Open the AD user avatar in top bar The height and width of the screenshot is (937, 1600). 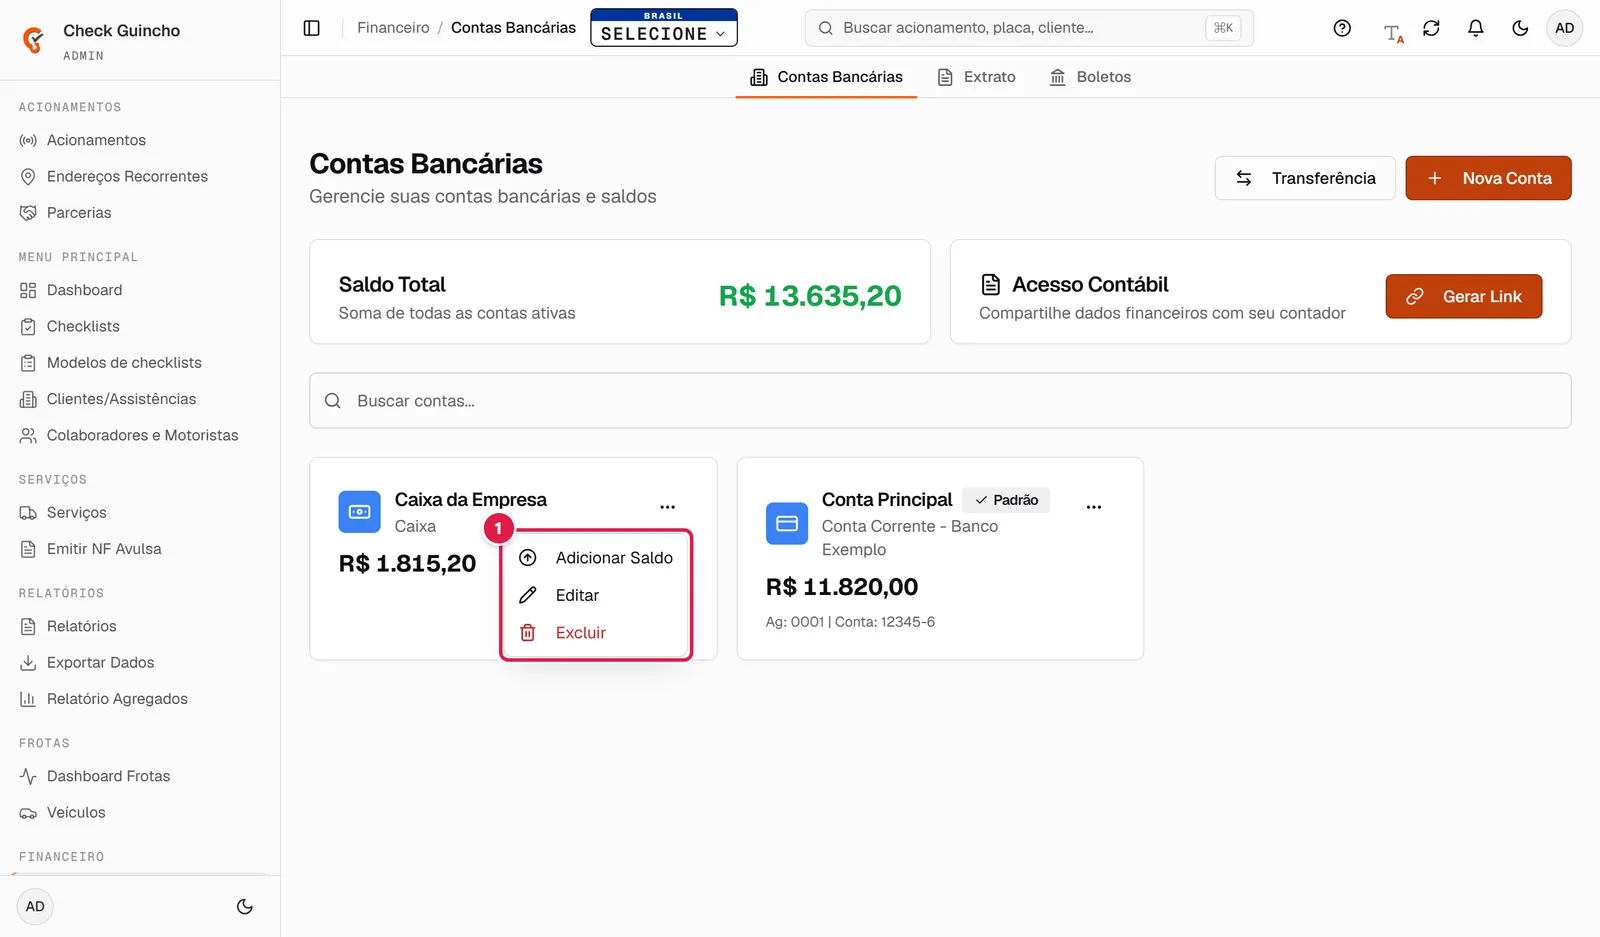click(x=1564, y=28)
